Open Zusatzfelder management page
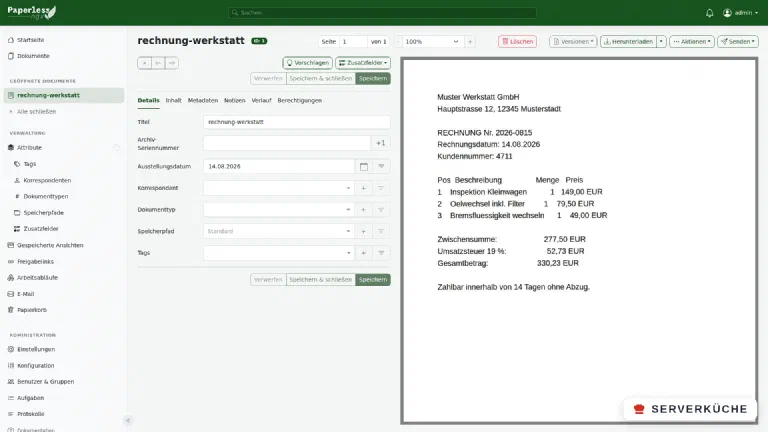The width and height of the screenshot is (768, 432). (41, 229)
